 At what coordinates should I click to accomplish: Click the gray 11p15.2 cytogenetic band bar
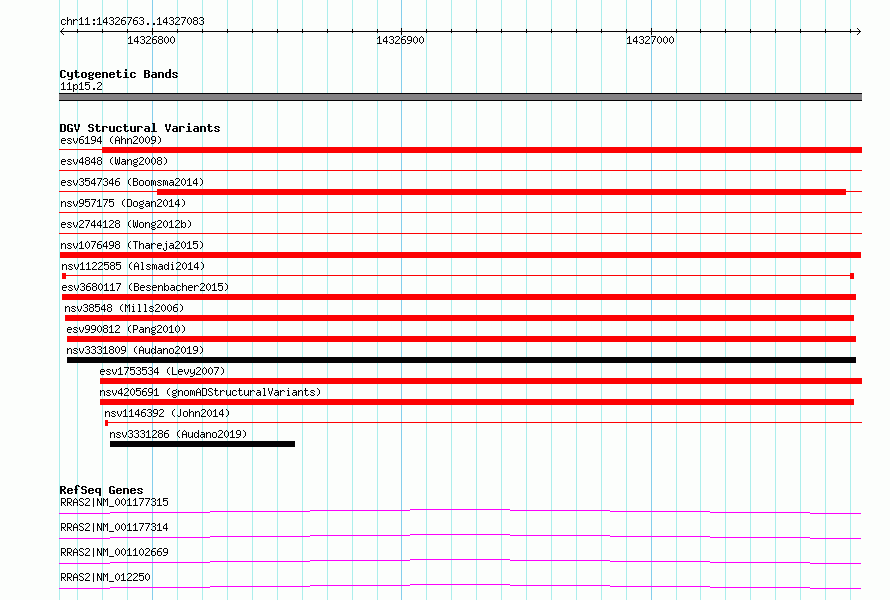click(460, 97)
